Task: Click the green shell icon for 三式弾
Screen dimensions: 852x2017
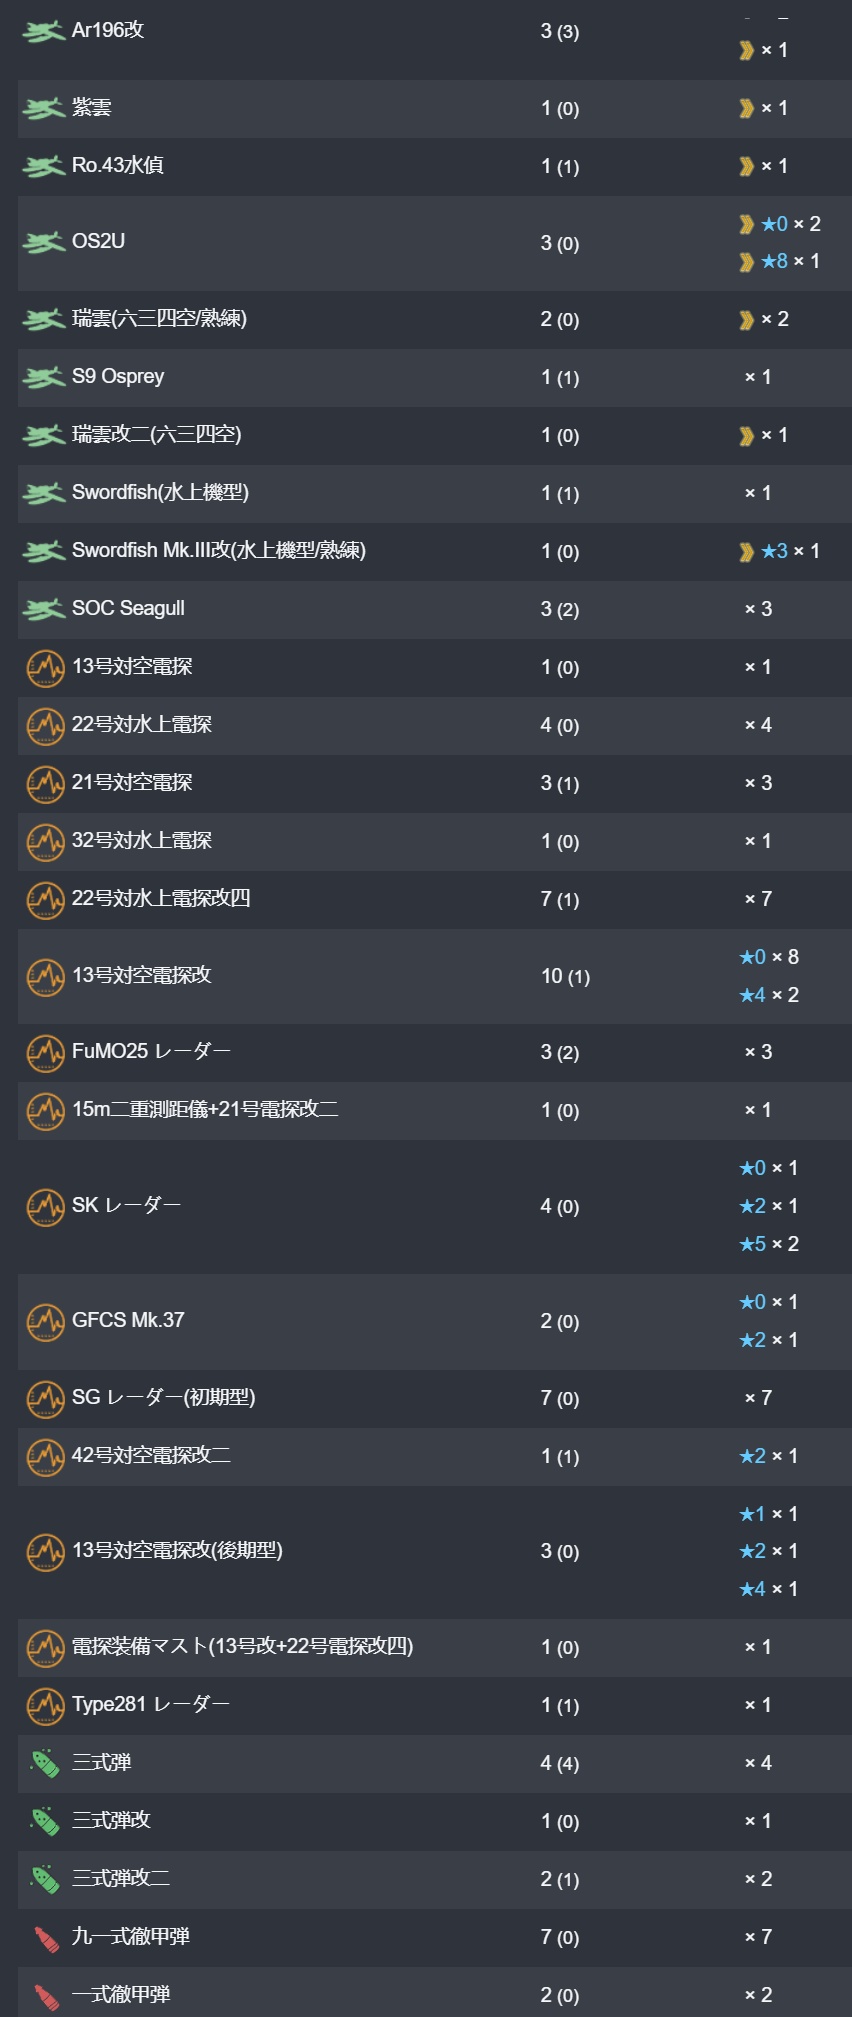Action: (45, 1763)
